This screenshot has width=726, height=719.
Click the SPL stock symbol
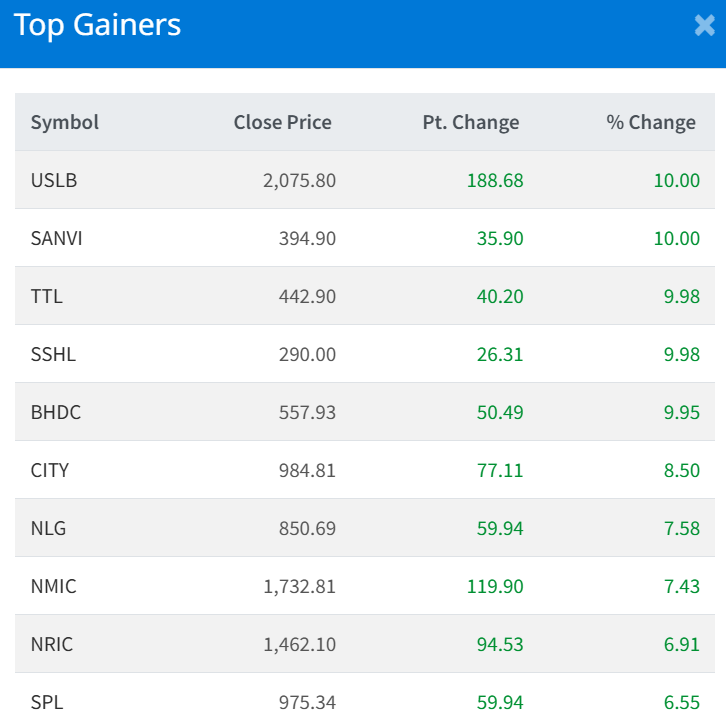tap(47, 703)
